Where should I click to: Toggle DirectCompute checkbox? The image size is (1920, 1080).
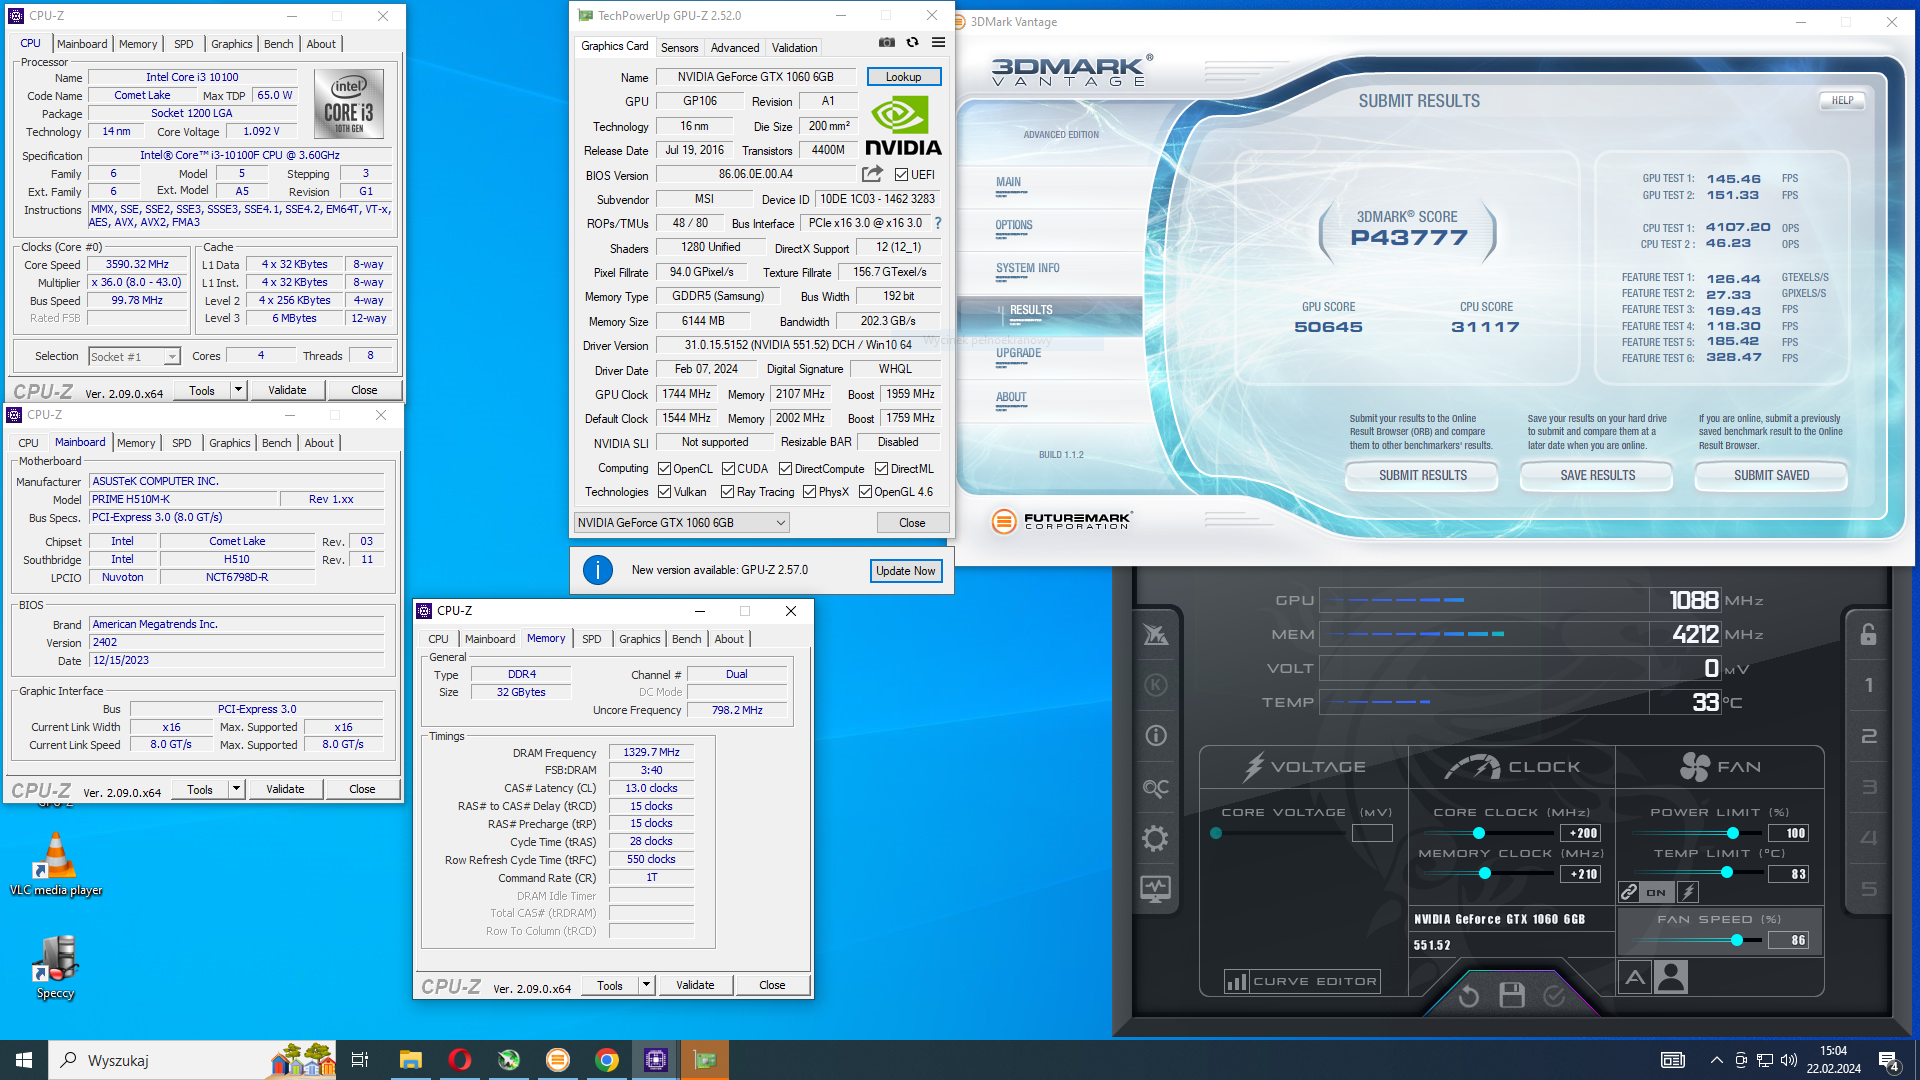[786, 469]
